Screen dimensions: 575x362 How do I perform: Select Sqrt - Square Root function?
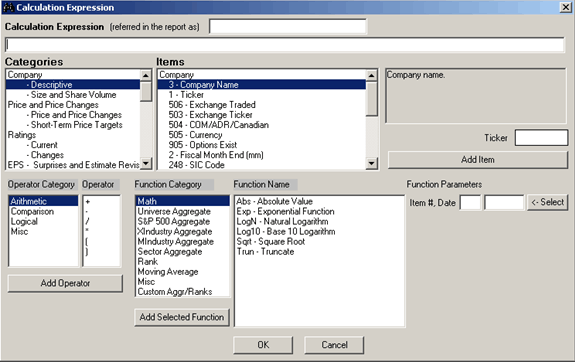coord(271,242)
